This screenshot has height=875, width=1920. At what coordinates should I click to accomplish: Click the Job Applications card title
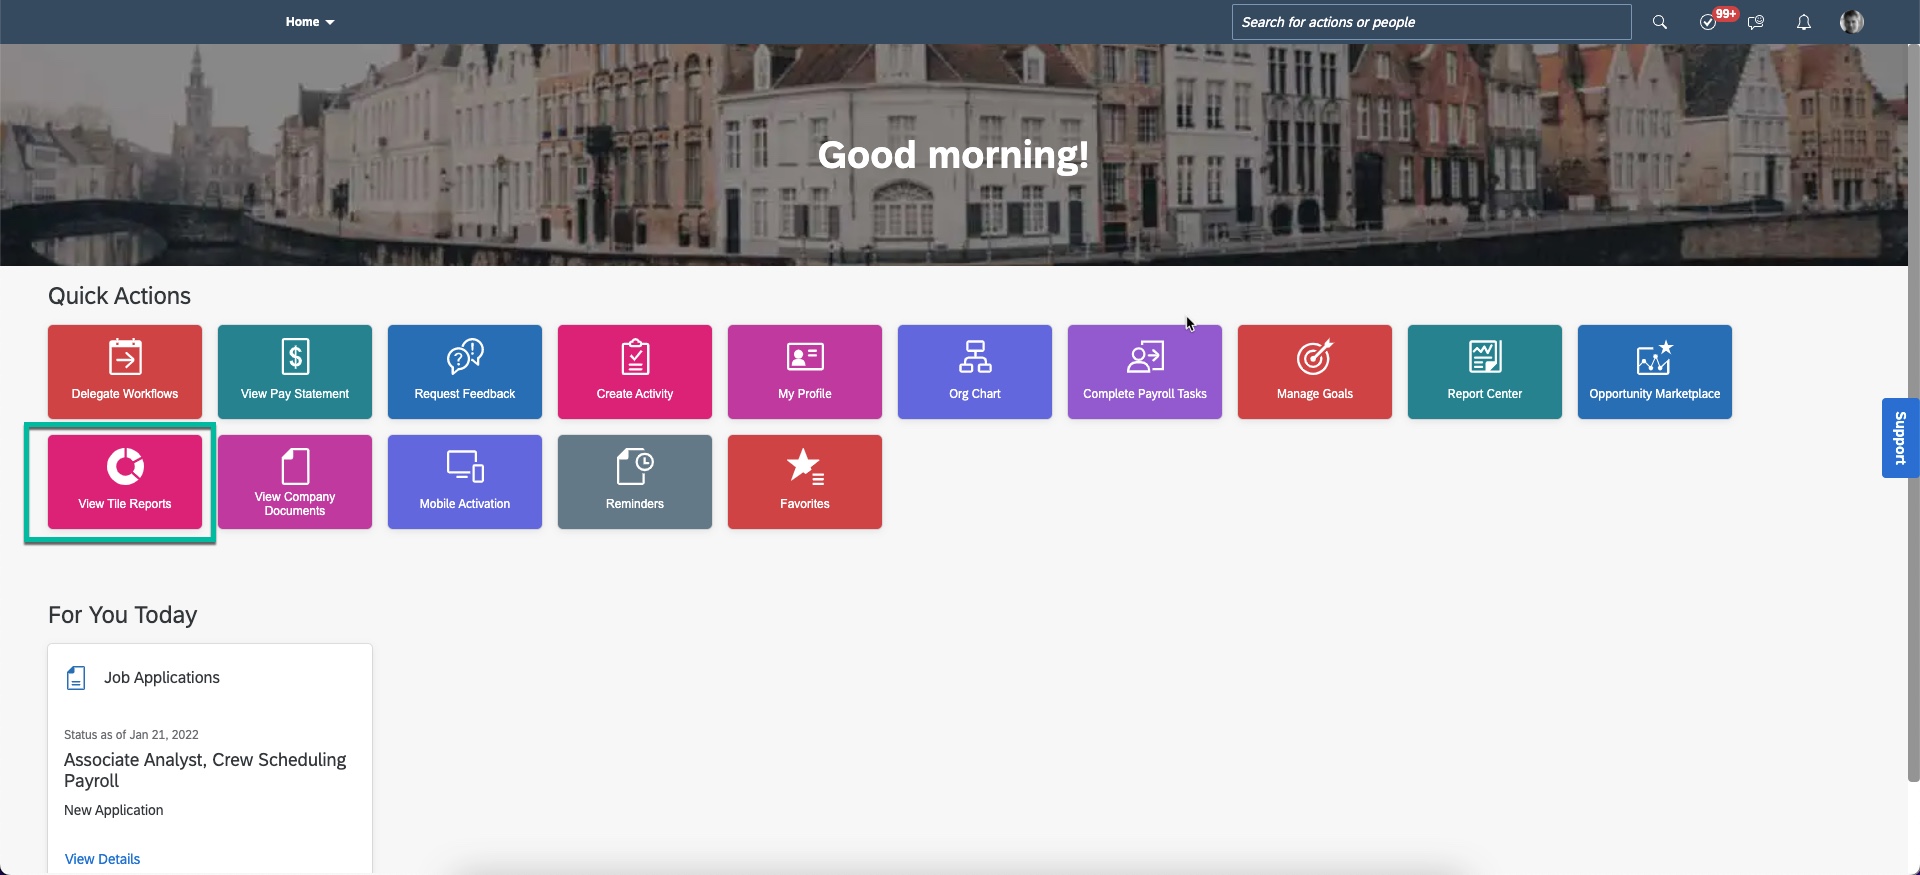pyautogui.click(x=162, y=677)
